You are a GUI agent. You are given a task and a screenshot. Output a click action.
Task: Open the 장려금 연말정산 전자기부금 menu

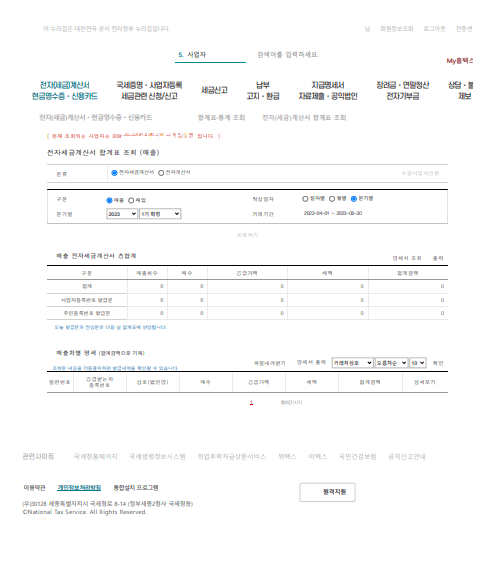point(403,90)
